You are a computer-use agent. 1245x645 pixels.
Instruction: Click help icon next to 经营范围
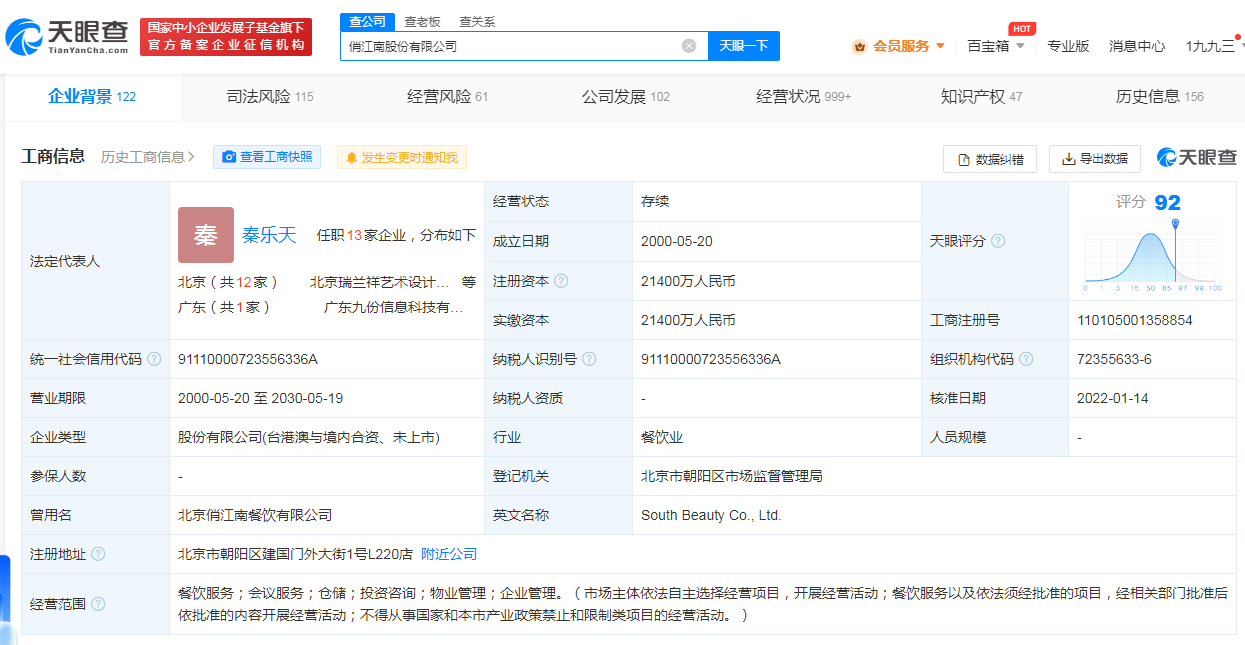coord(98,604)
